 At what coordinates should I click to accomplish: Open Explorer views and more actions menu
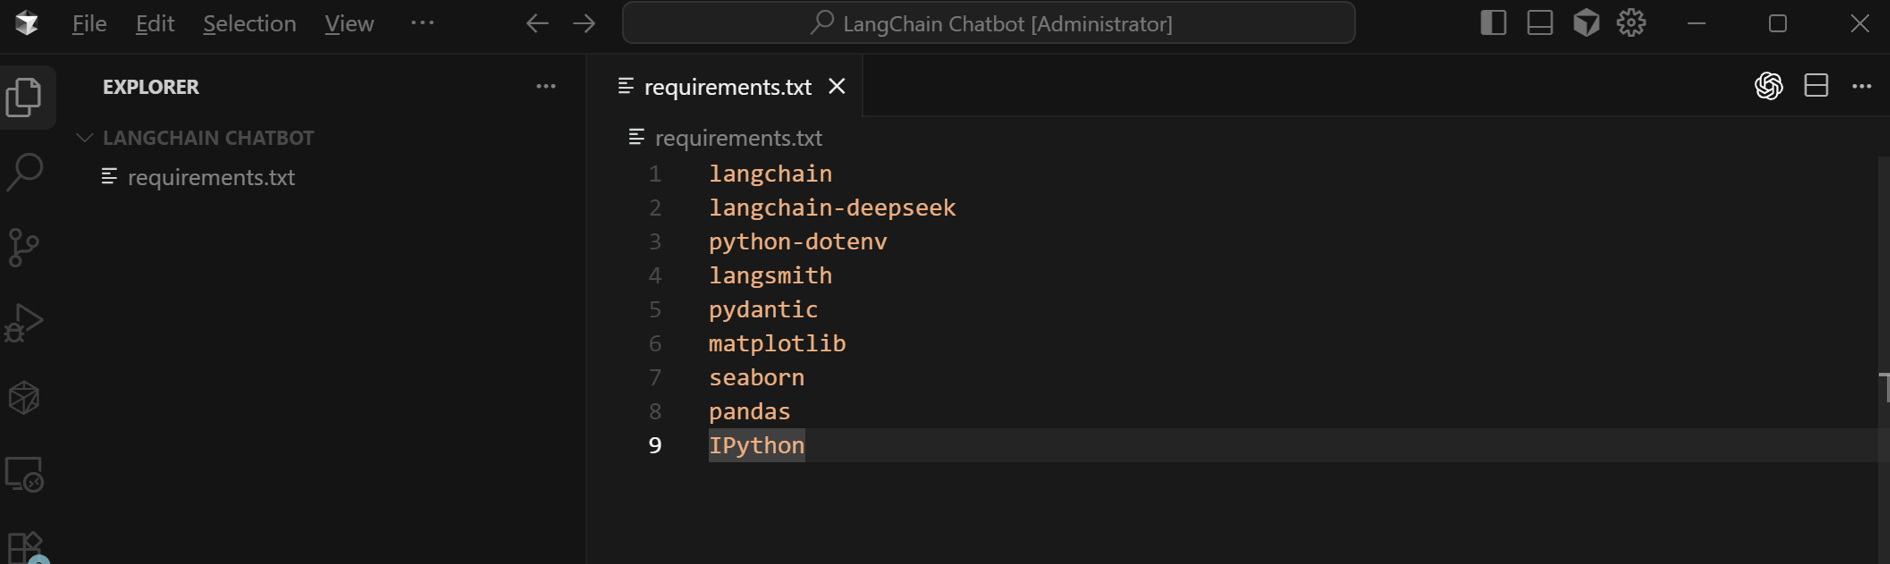pyautogui.click(x=545, y=87)
